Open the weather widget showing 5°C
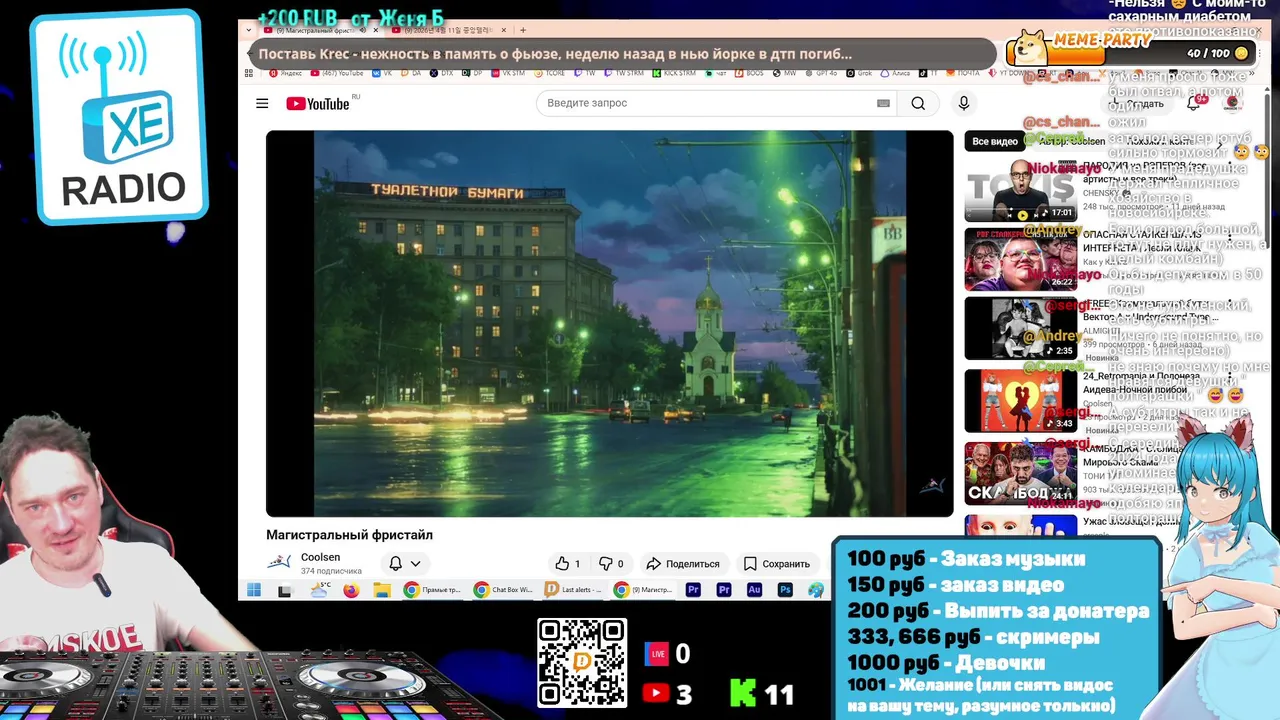The width and height of the screenshot is (1280, 720). [320, 589]
